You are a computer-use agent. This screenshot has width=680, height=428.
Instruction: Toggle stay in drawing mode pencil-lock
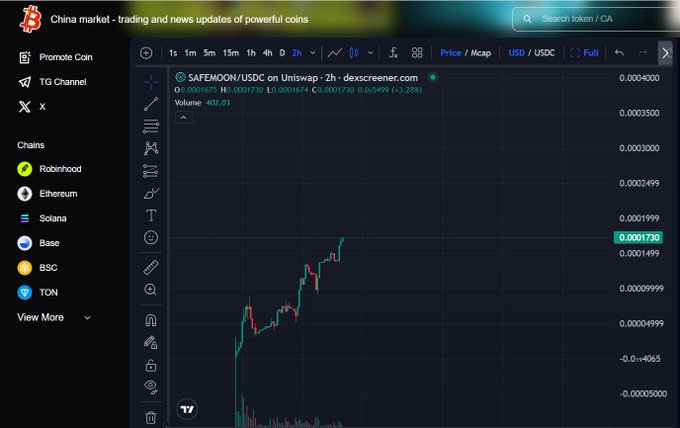(151, 343)
